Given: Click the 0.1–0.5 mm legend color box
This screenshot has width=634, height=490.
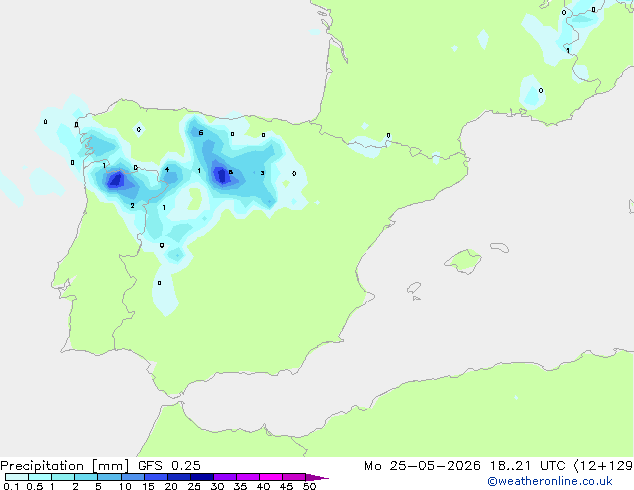Looking at the screenshot, I should [x=17, y=477].
